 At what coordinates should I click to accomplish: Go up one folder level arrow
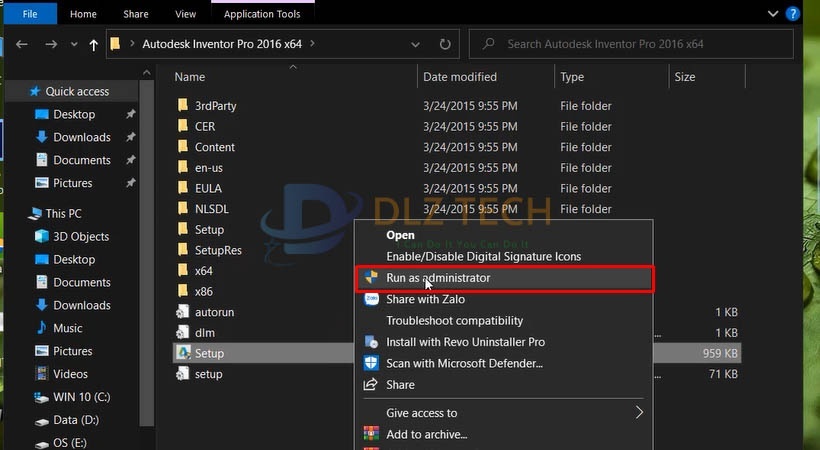point(93,45)
